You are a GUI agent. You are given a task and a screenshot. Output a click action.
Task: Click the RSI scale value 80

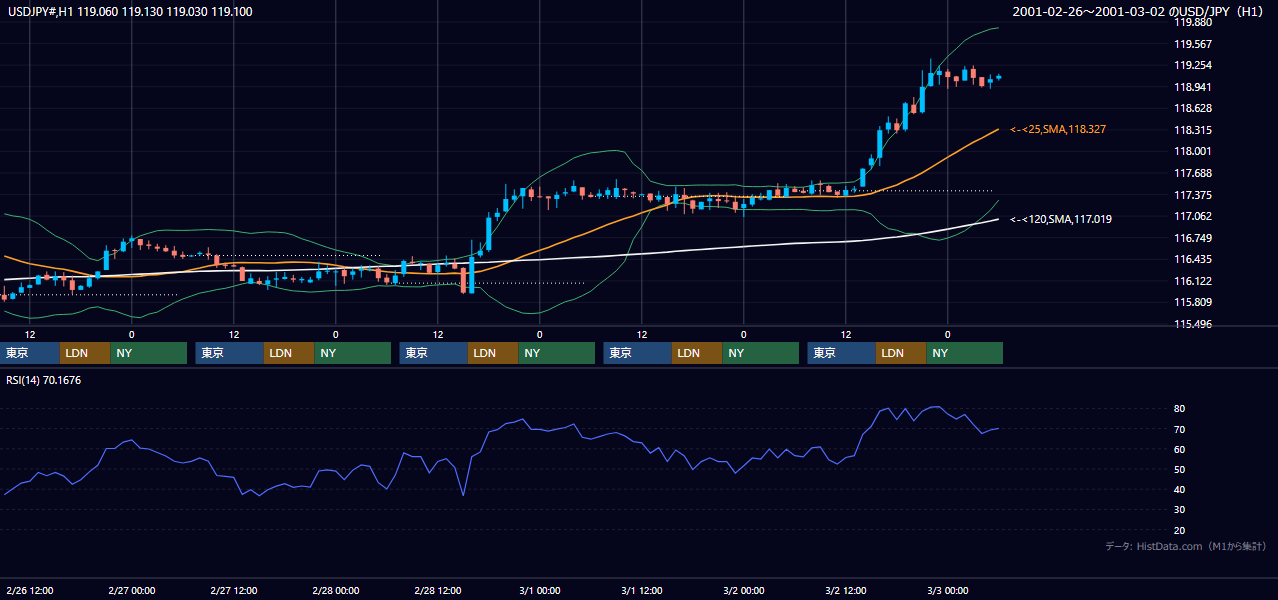[x=1180, y=409]
